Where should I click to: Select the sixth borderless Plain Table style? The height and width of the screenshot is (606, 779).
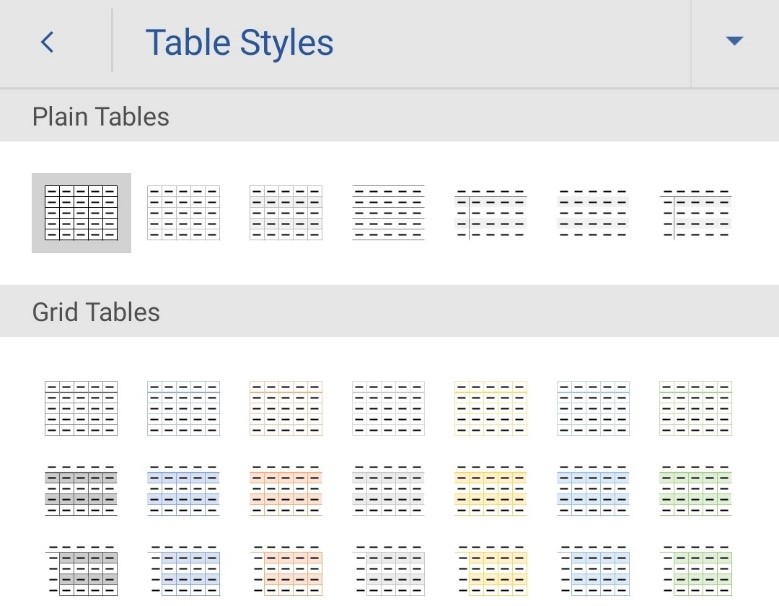click(592, 212)
